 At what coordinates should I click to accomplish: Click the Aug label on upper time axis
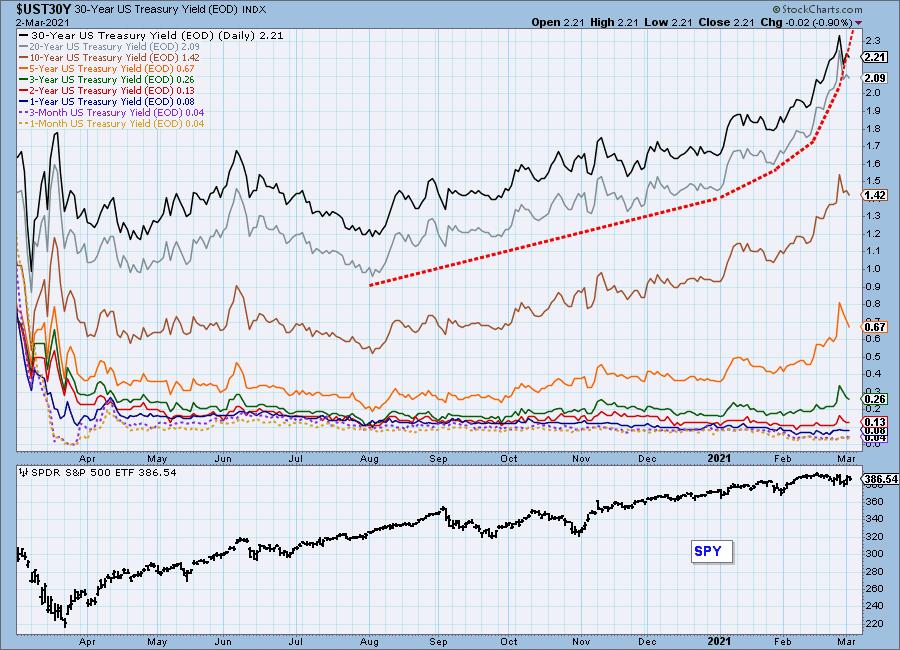(369, 459)
